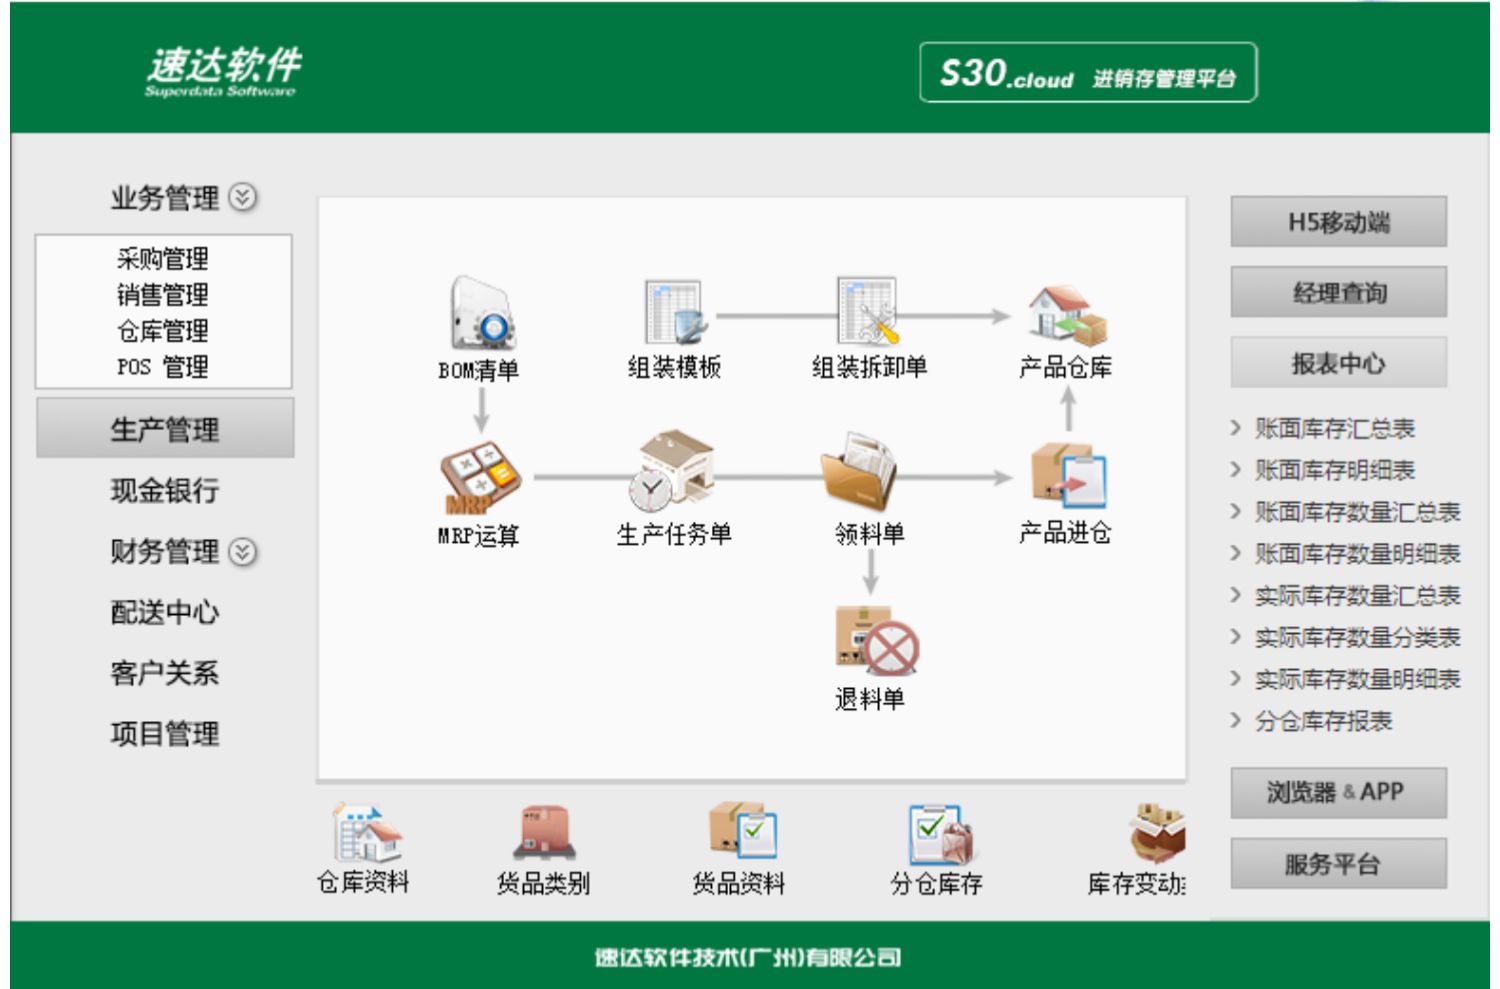Expand the 账面库存明细表 chevron
This screenshot has width=1500, height=989.
click(x=1236, y=470)
